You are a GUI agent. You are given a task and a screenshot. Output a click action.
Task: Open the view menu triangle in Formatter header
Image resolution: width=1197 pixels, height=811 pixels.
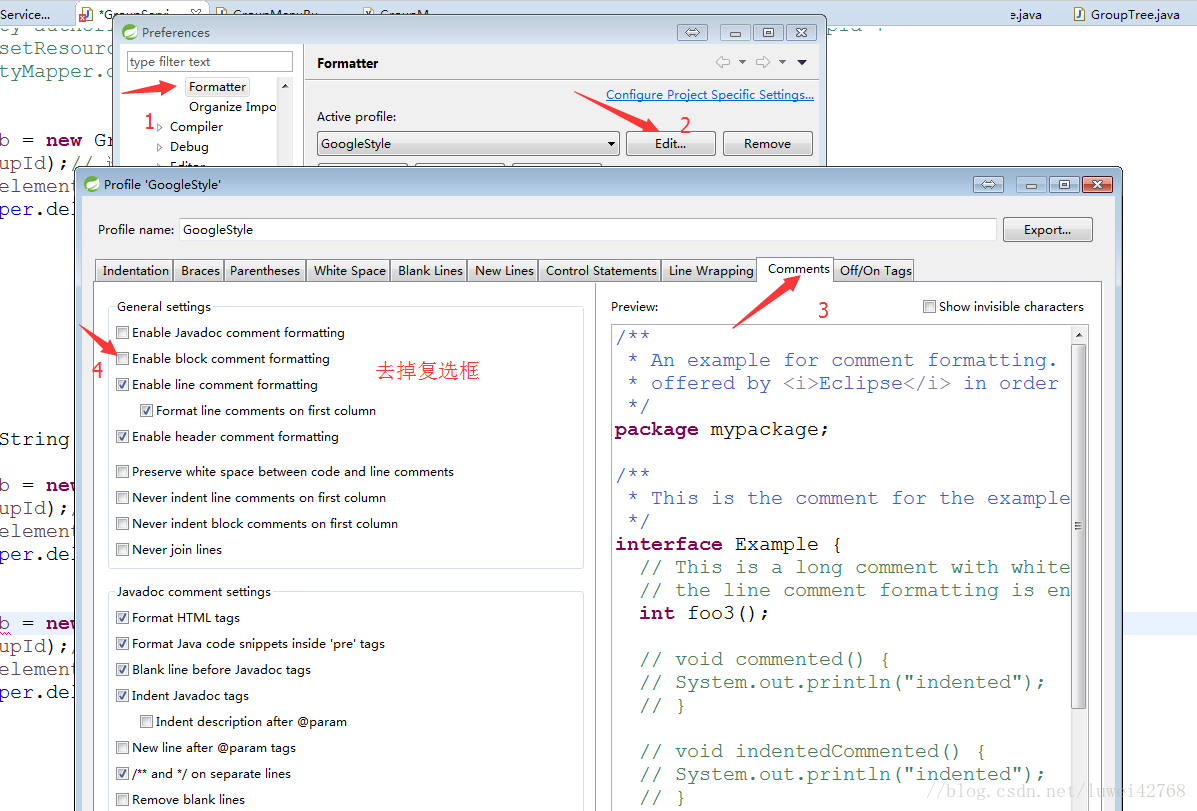pos(802,62)
